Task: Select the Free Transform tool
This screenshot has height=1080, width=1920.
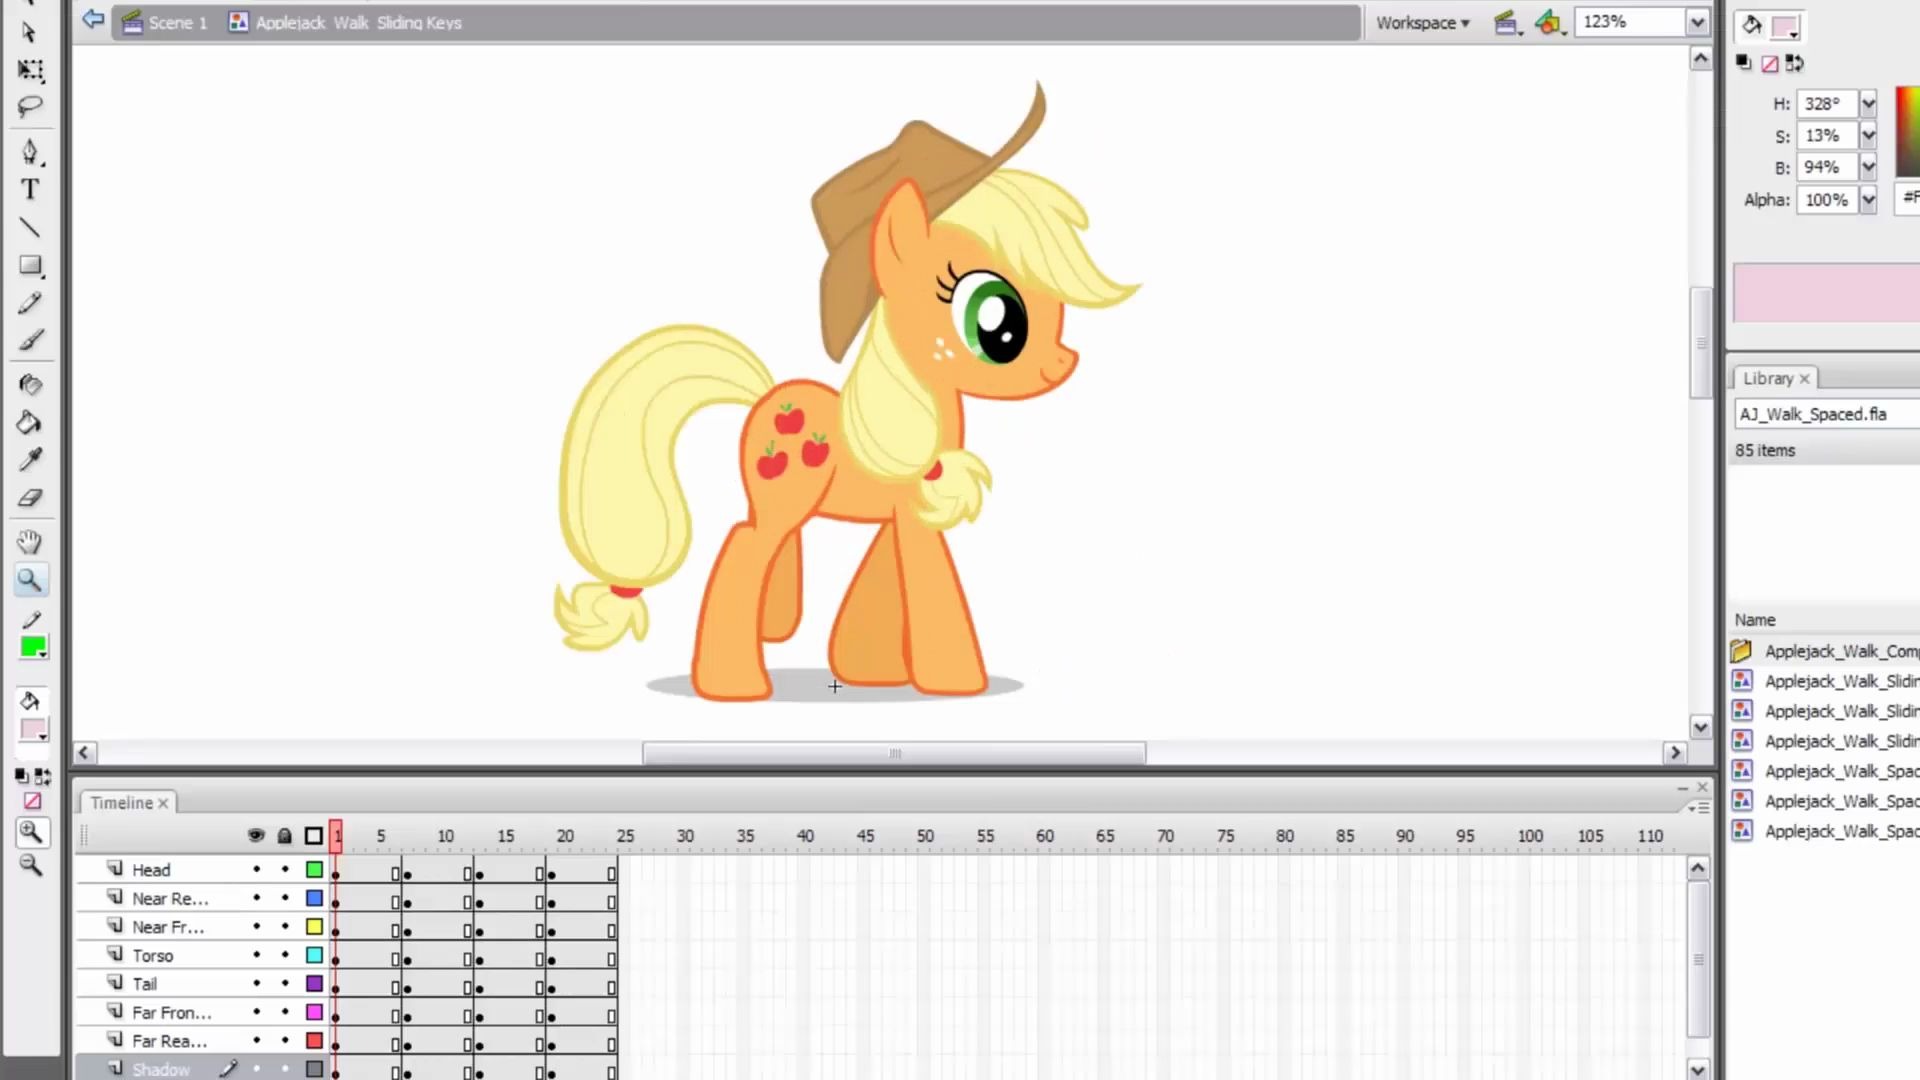Action: [30, 69]
